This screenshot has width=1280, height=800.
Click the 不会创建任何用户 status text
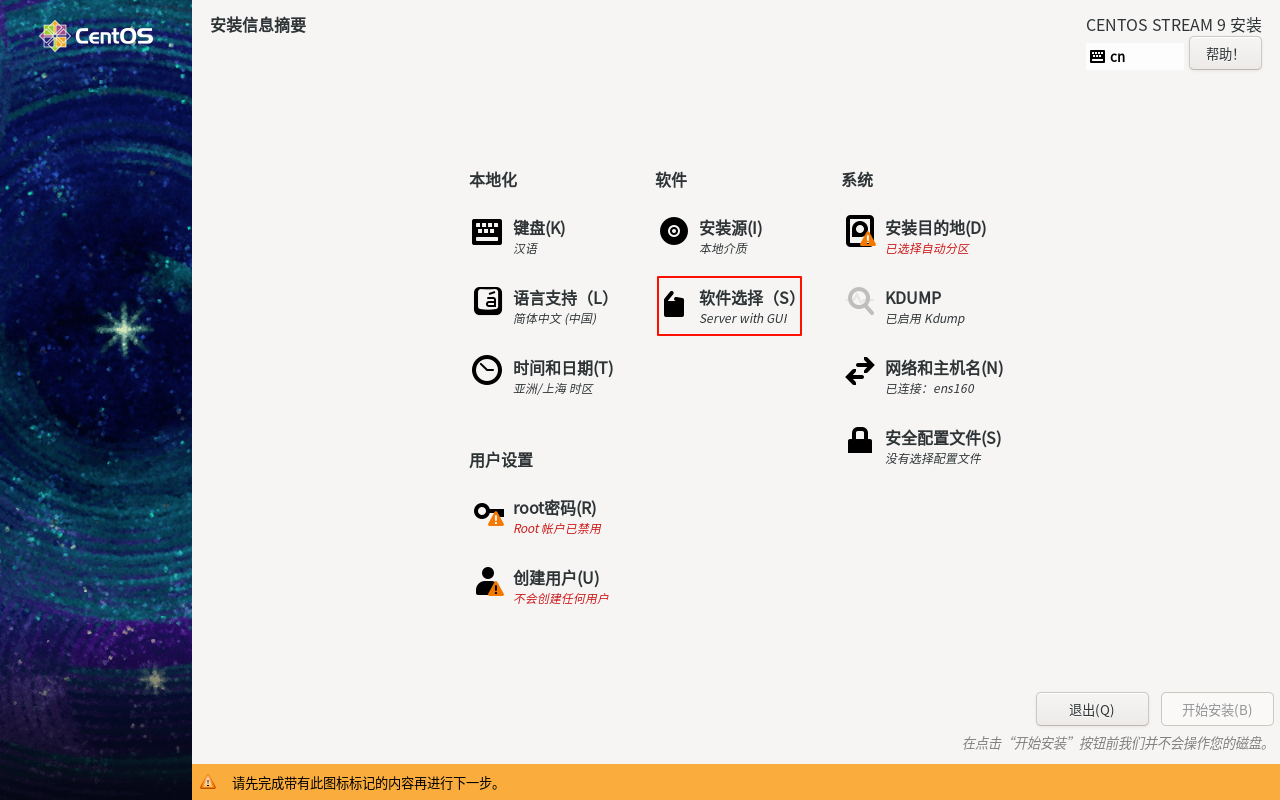560,599
